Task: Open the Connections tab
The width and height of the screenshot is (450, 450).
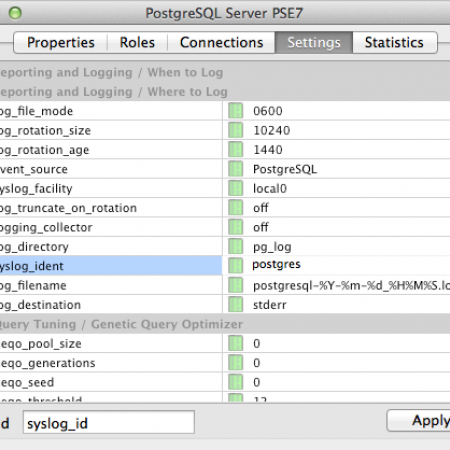Action: pos(221,43)
